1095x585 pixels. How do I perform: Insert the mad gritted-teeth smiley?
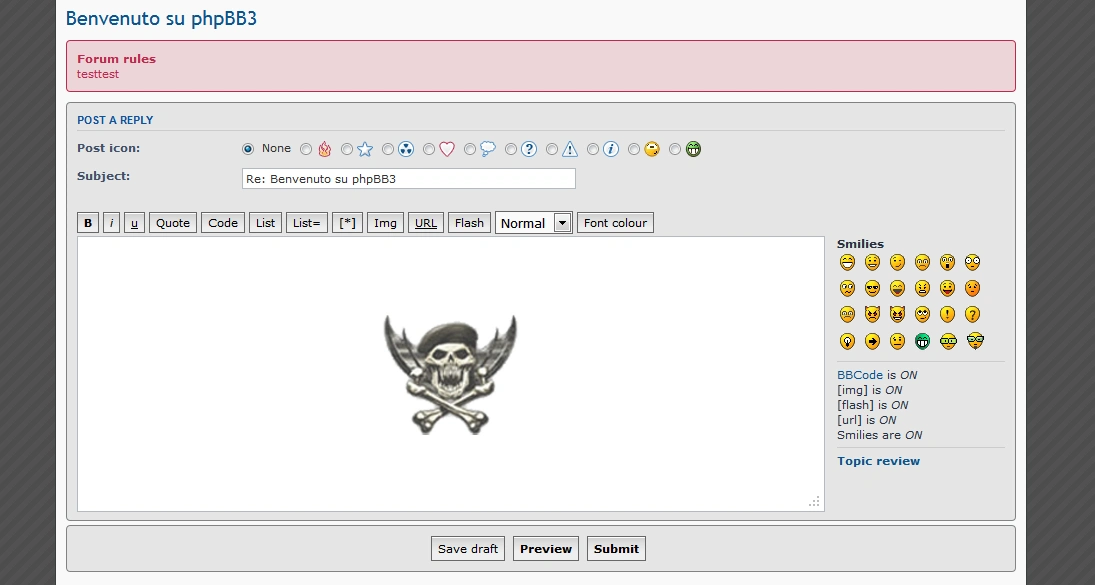pos(923,288)
